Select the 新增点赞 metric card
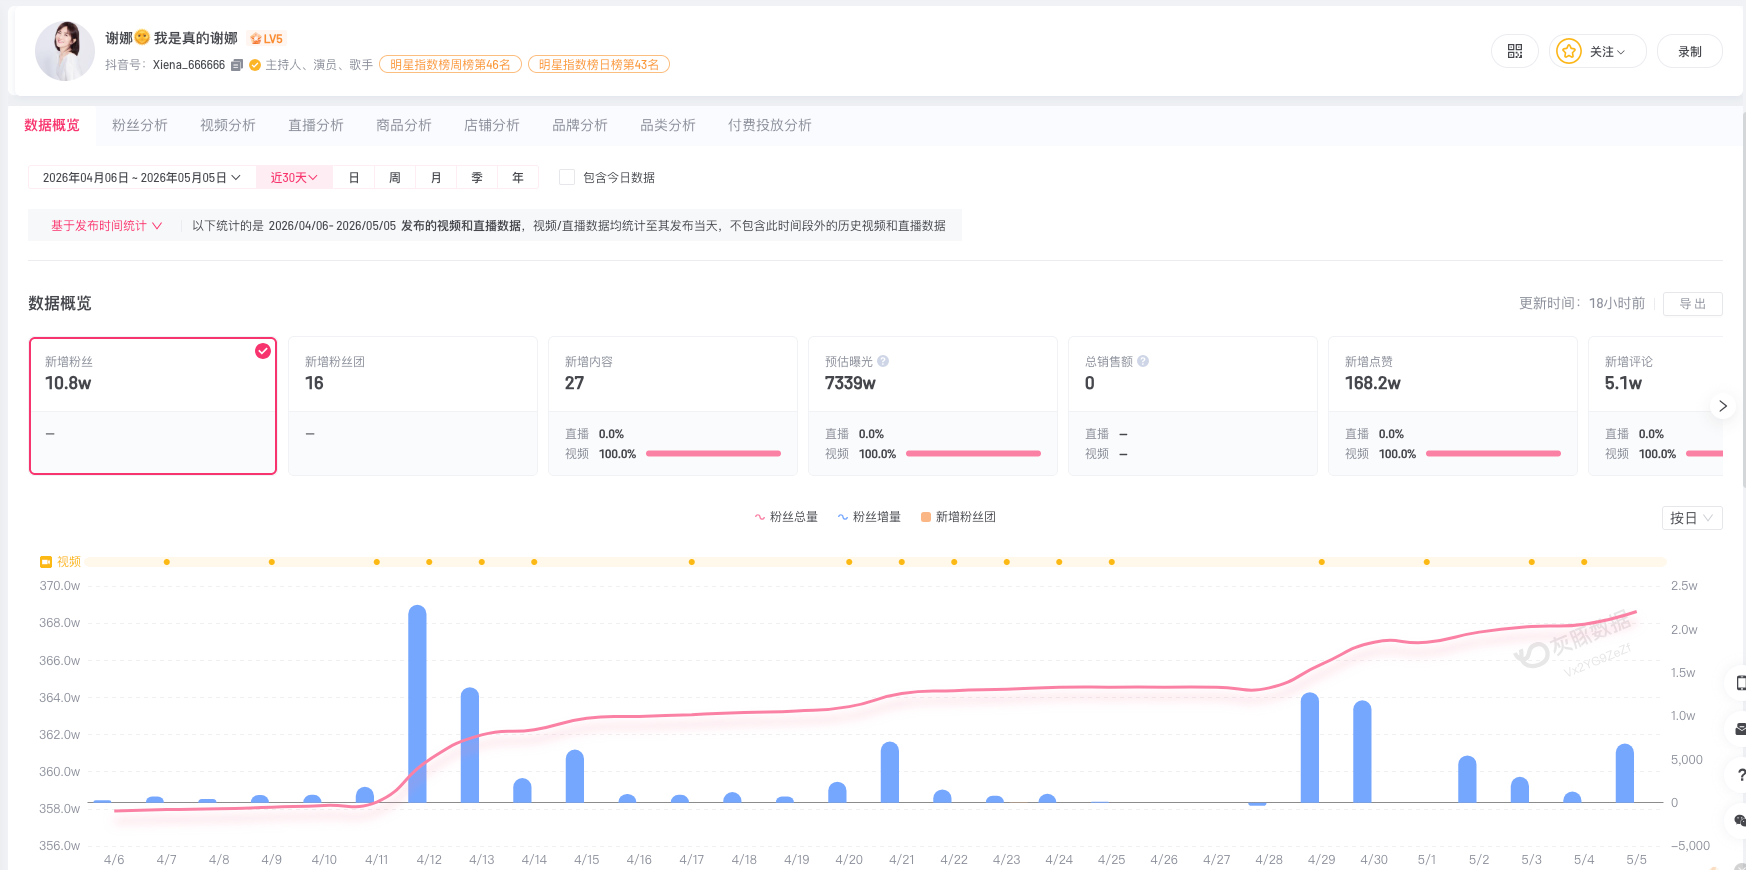Image resolution: width=1746 pixels, height=870 pixels. 1453,406
